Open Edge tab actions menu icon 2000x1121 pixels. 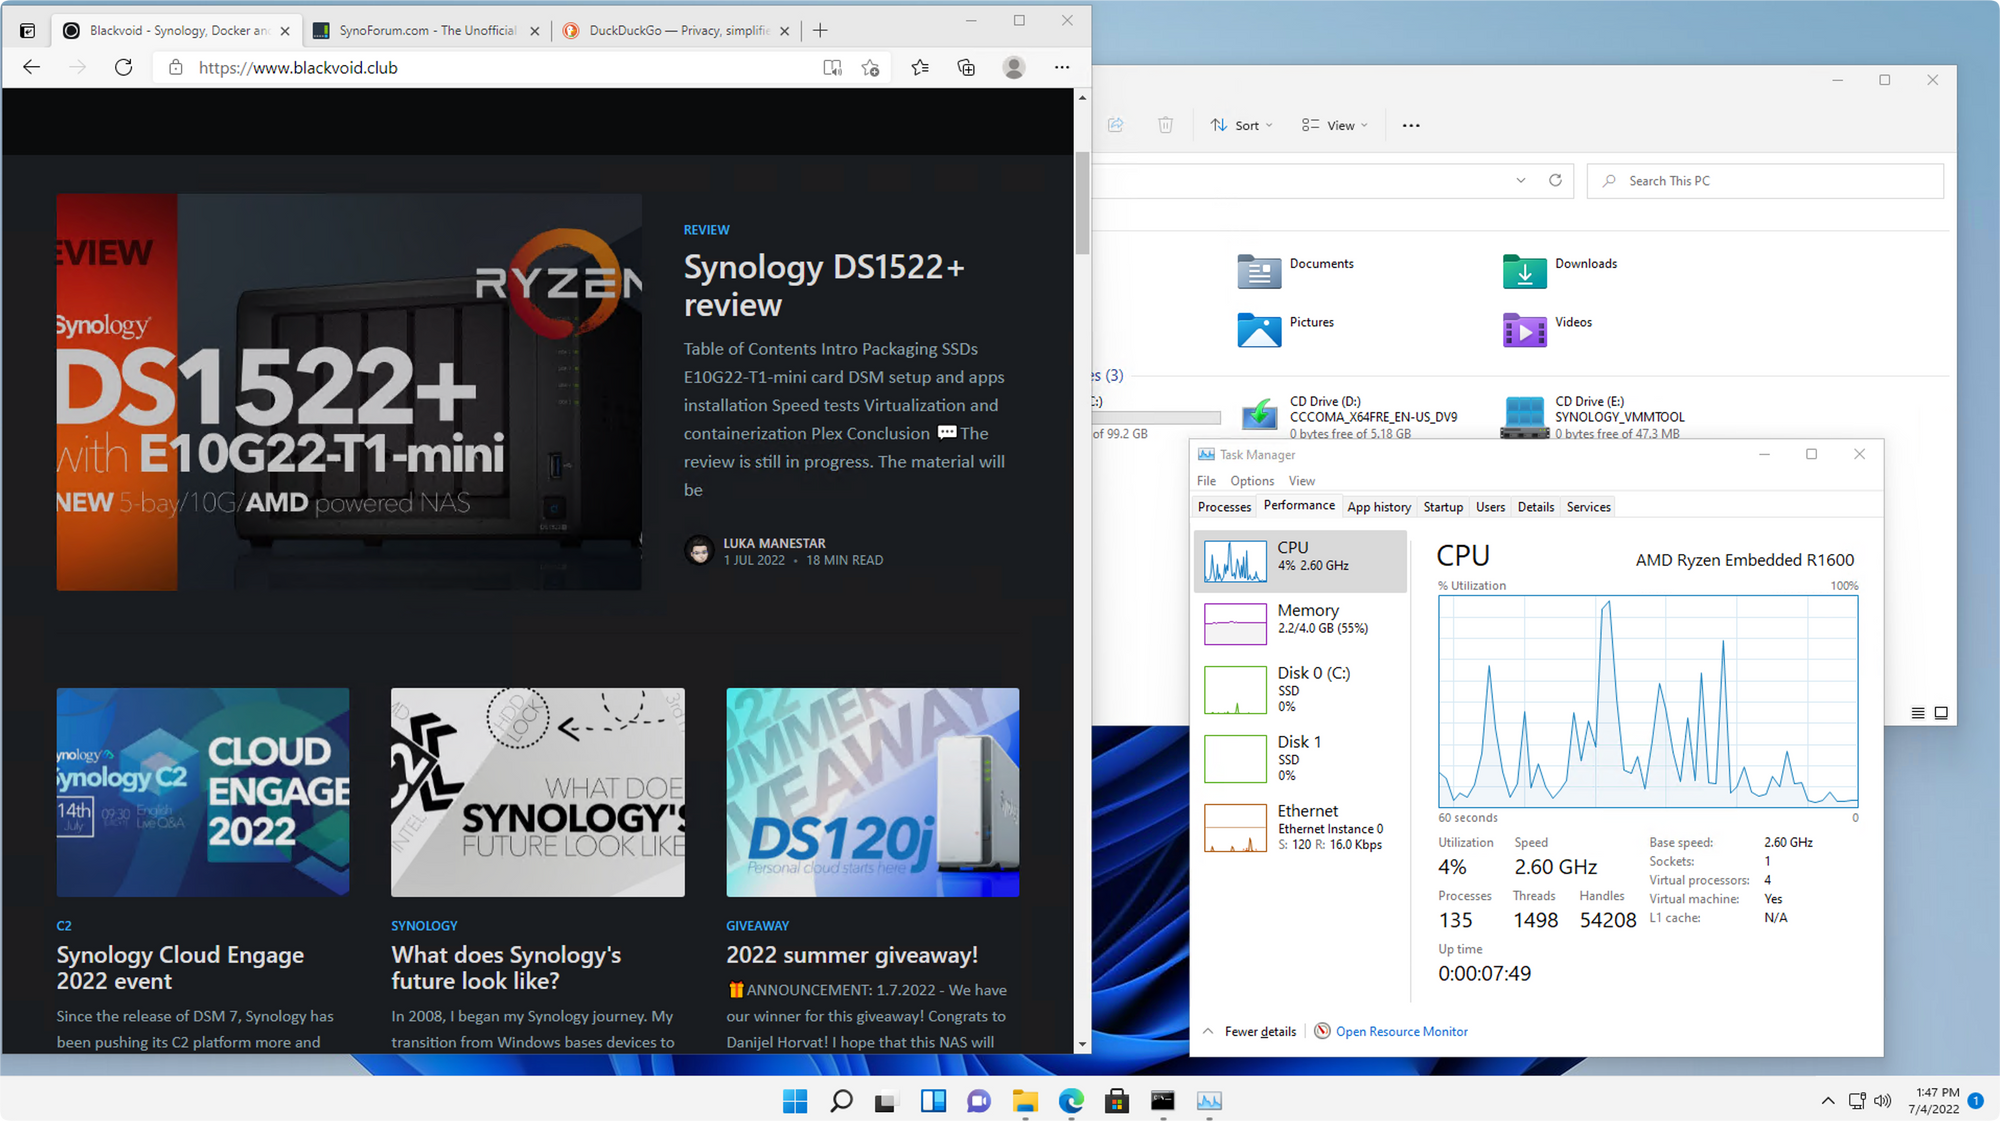tap(27, 30)
